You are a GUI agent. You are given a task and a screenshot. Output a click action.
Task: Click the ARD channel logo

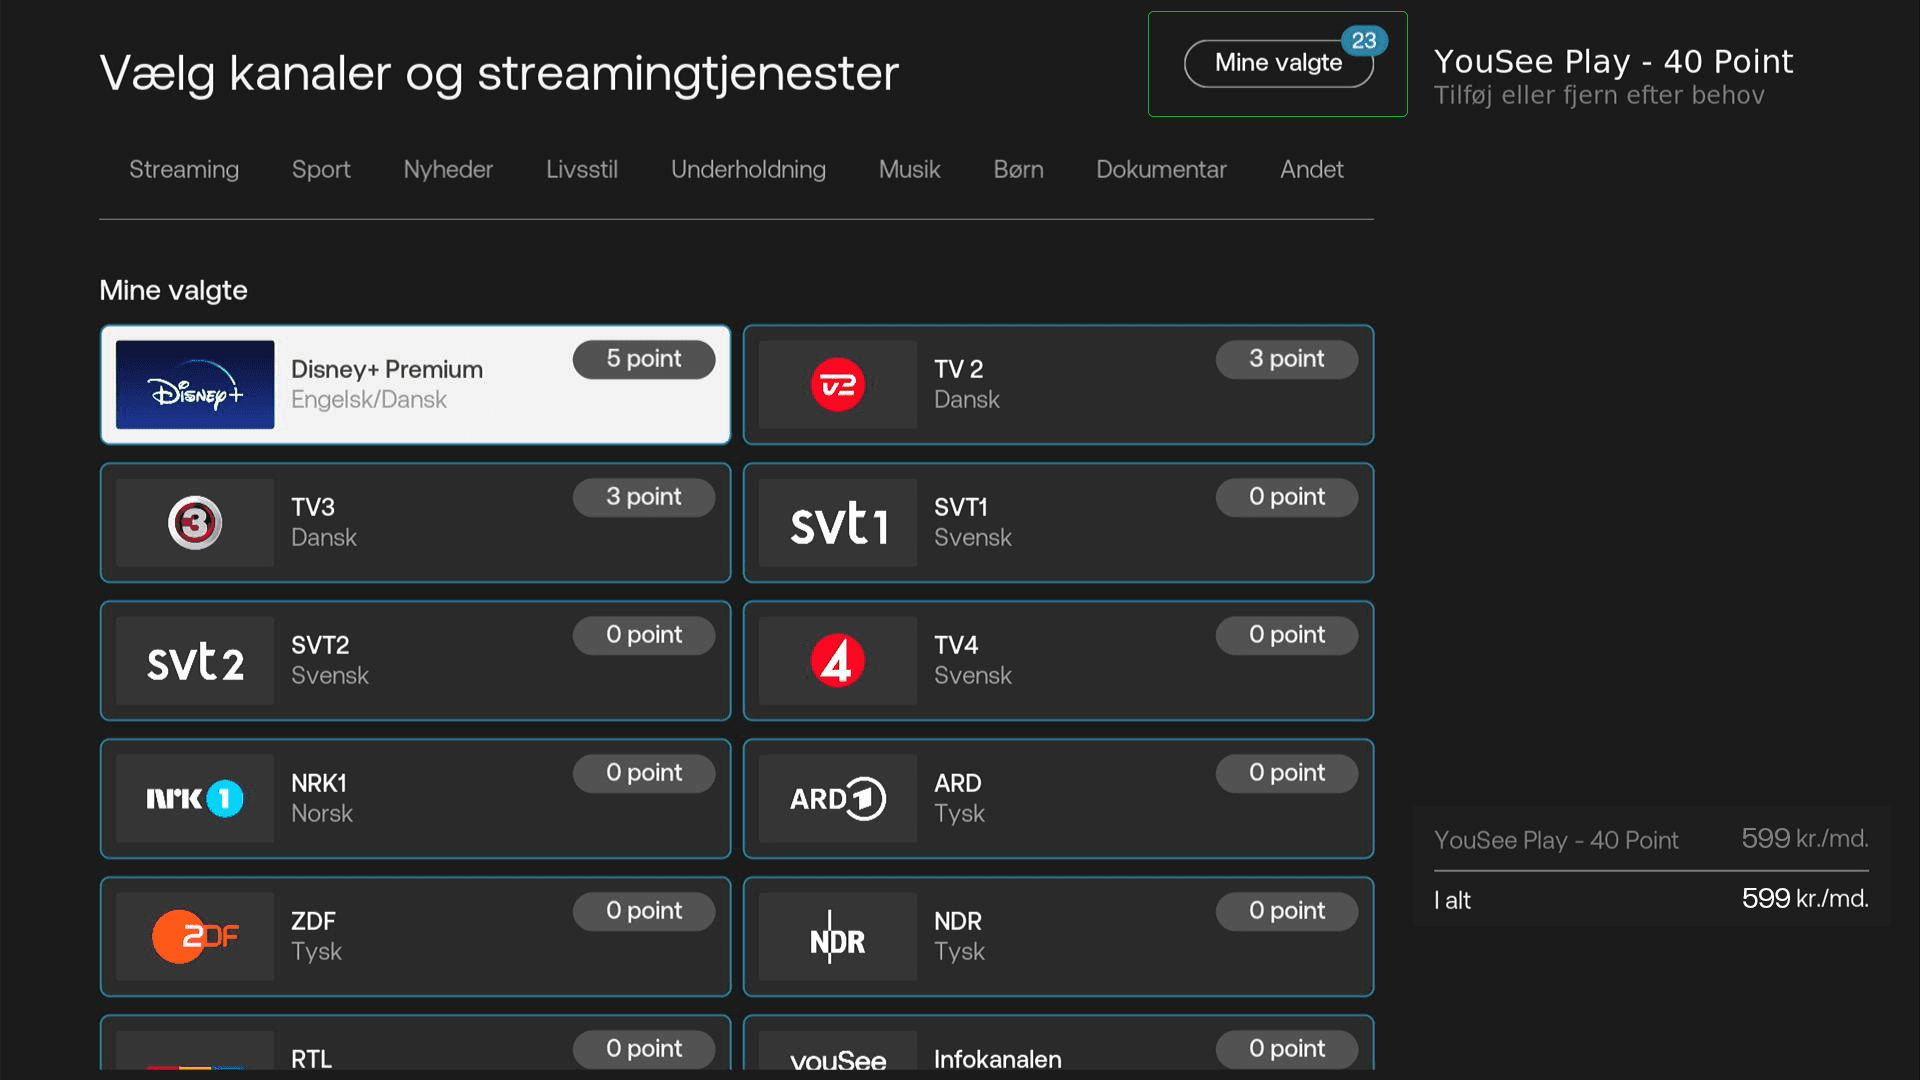(838, 799)
